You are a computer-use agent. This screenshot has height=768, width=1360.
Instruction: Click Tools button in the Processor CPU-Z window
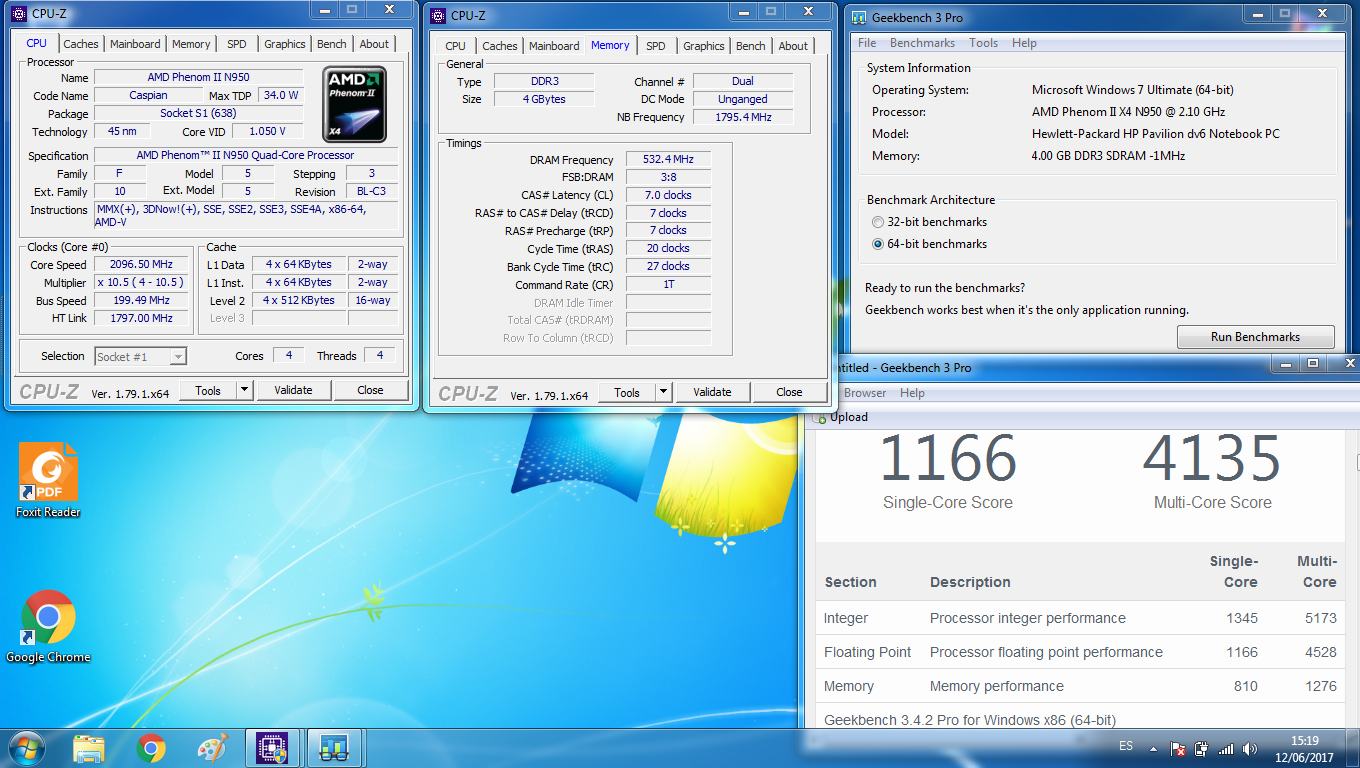pos(208,390)
